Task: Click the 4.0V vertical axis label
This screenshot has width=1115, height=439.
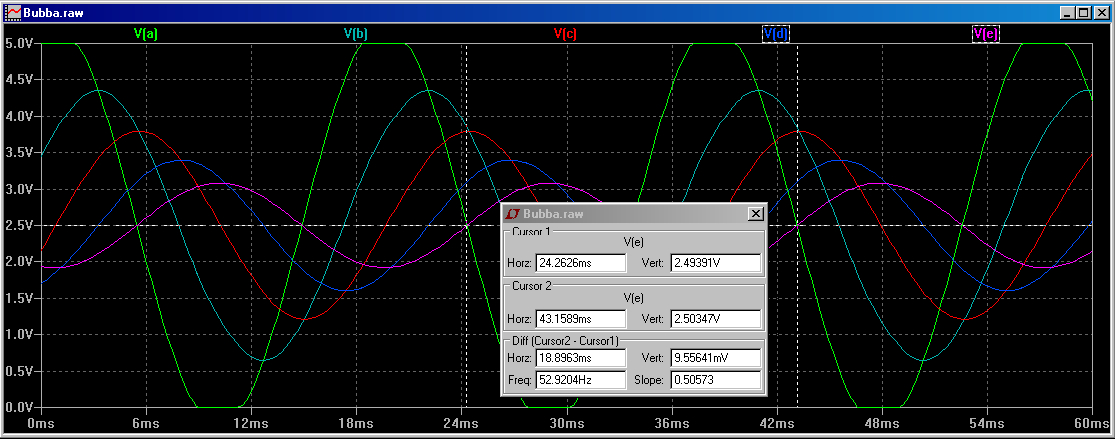Action: pyautogui.click(x=20, y=116)
